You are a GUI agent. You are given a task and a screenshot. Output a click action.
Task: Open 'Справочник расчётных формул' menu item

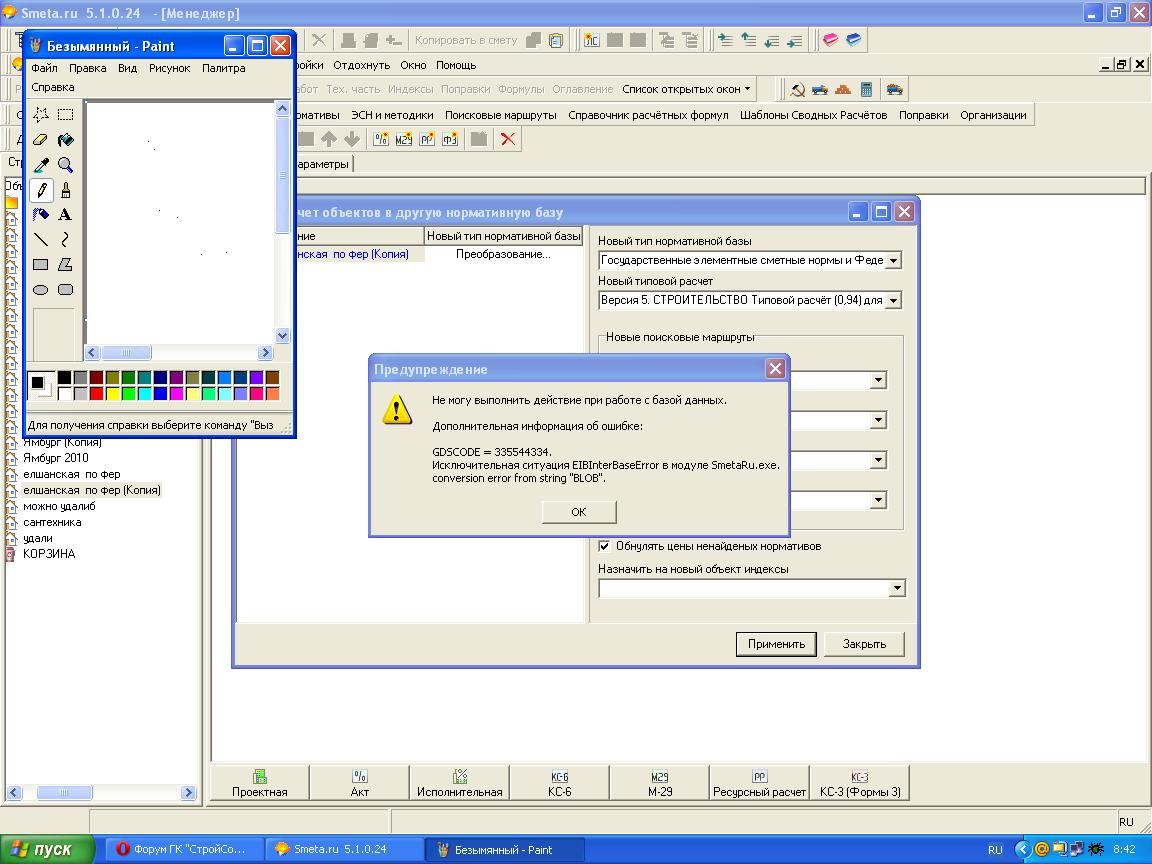pyautogui.click(x=648, y=115)
